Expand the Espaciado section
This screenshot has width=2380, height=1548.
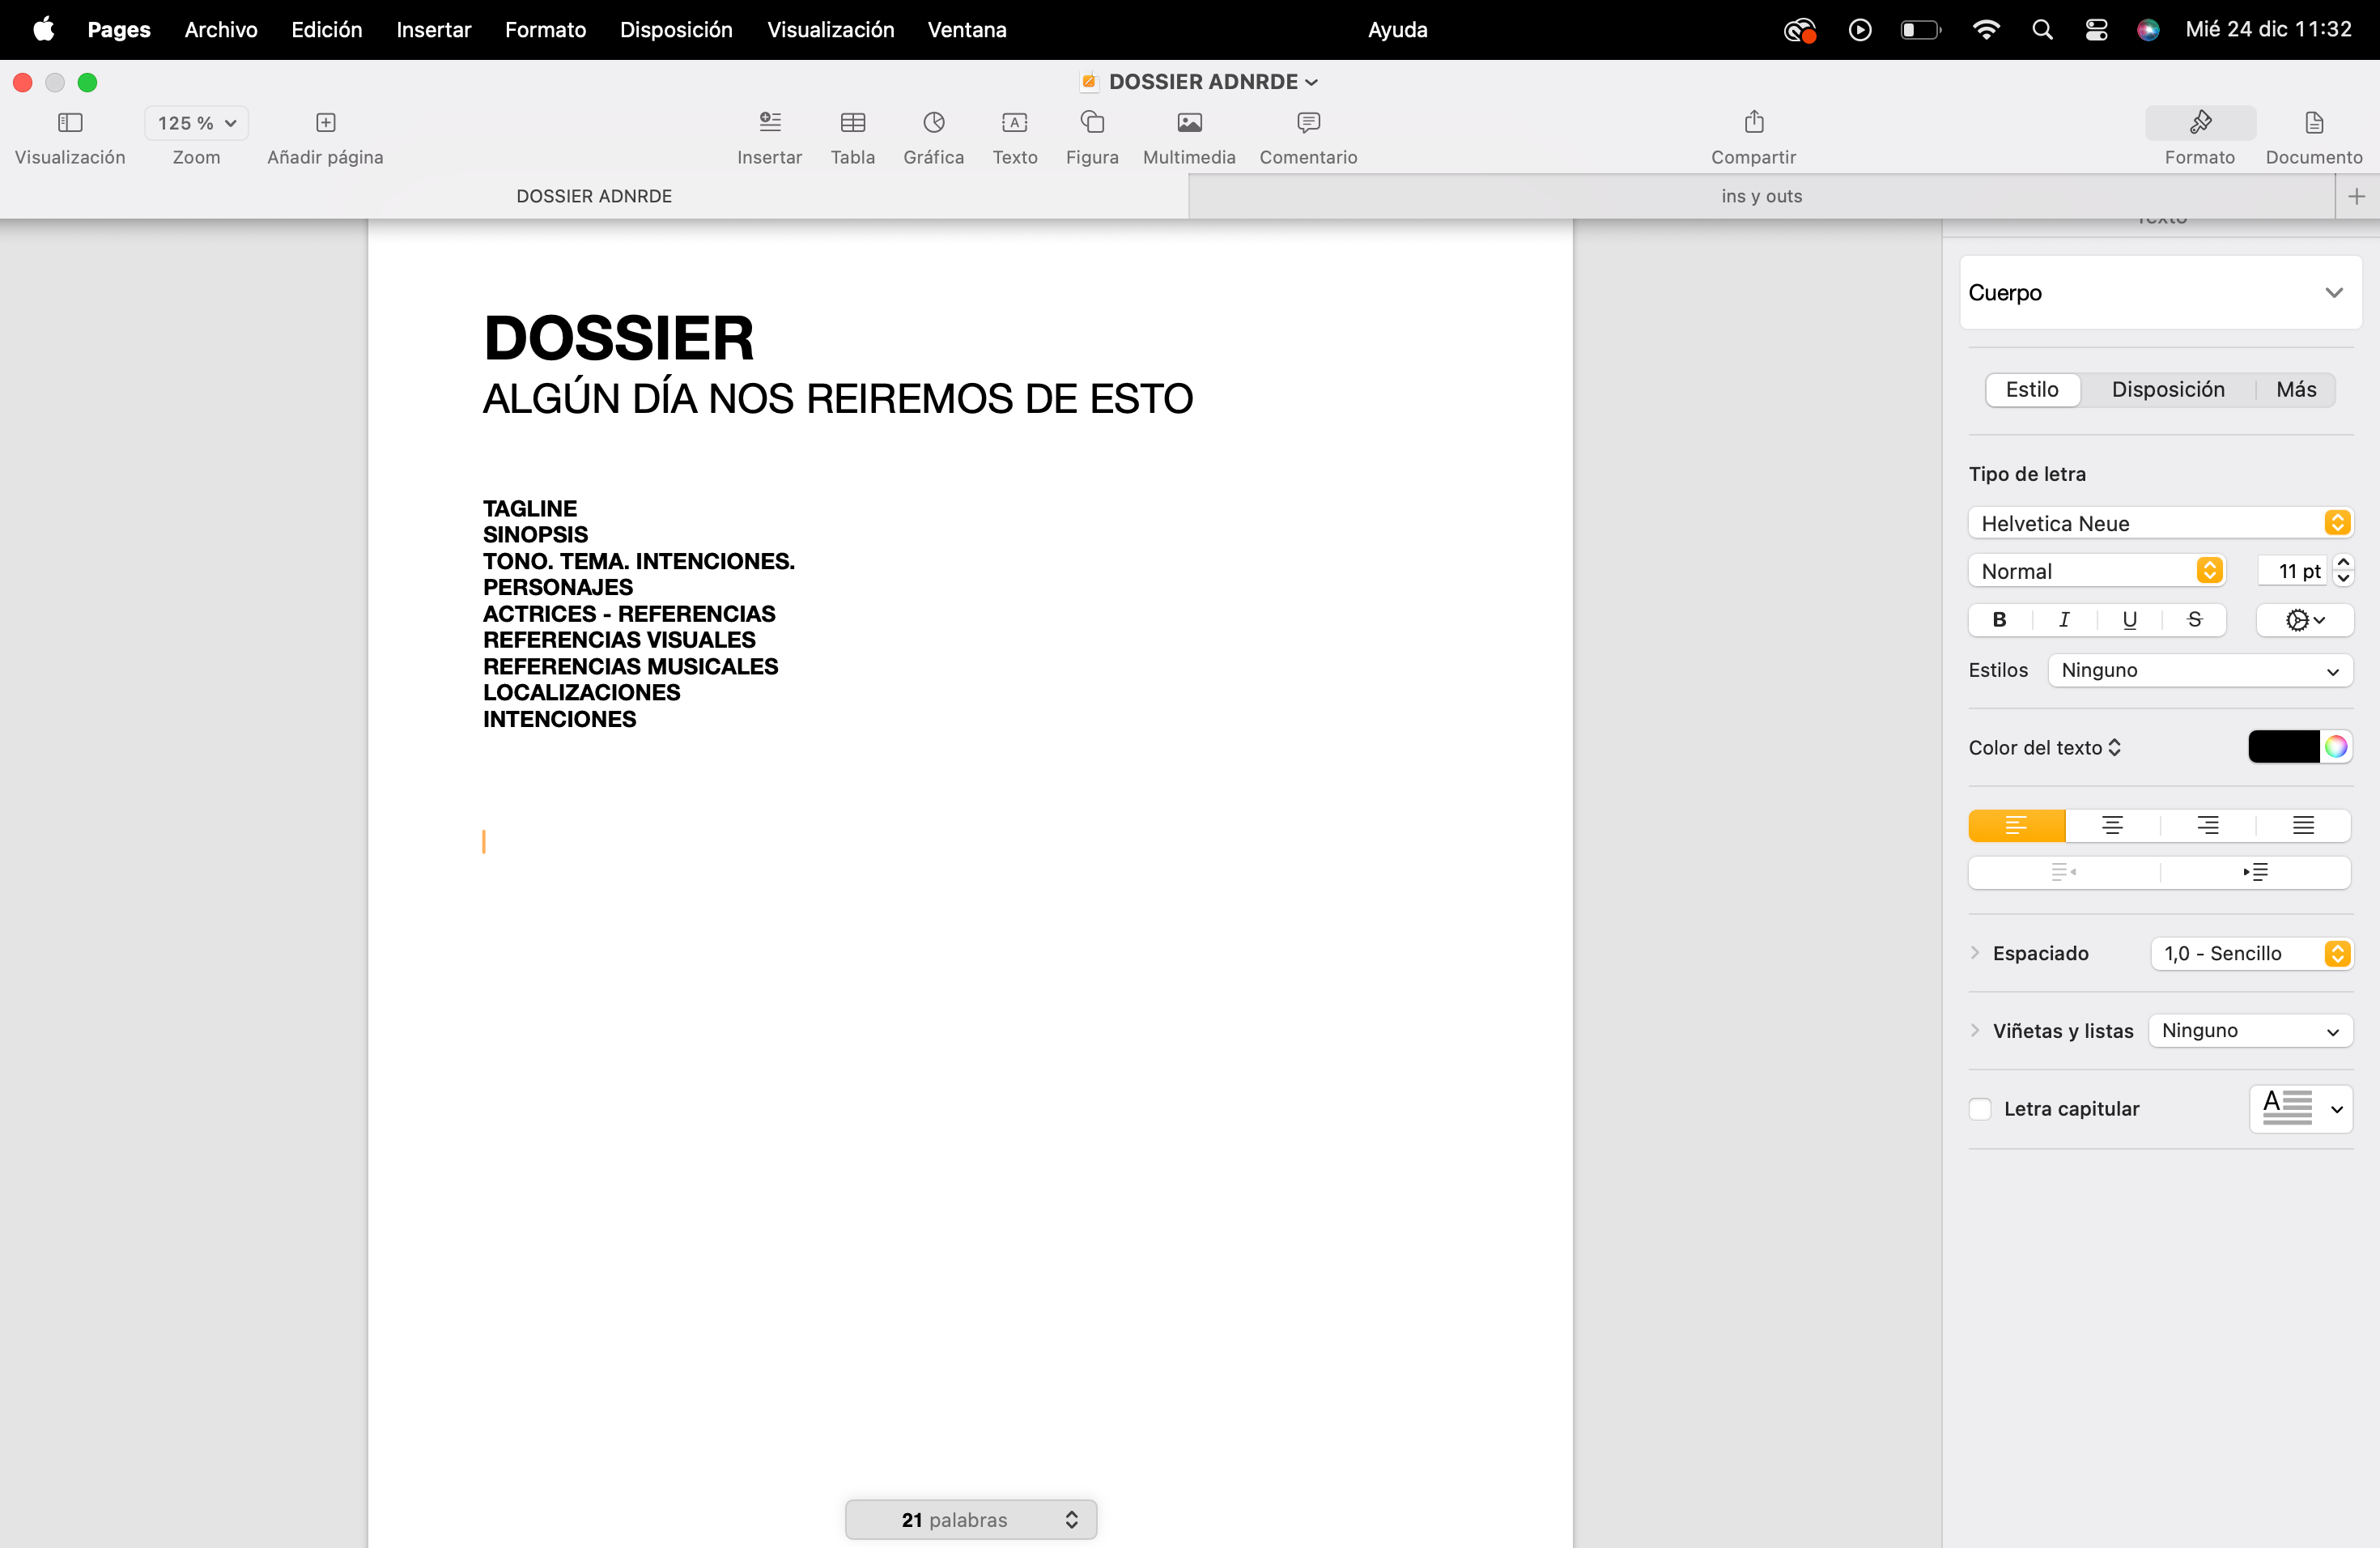(1975, 953)
